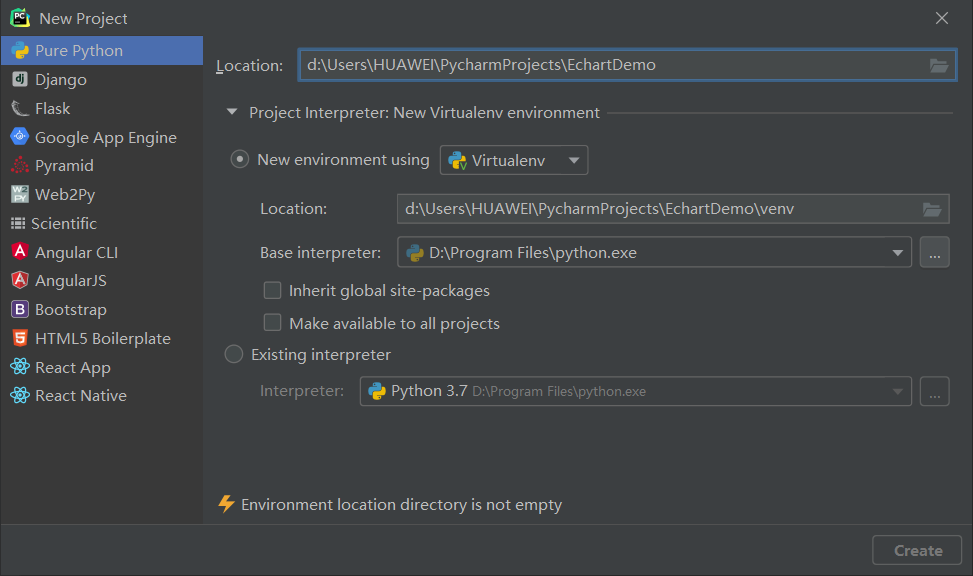Click the lightning warning icon
Viewport: 973px width, 576px height.
tap(226, 504)
